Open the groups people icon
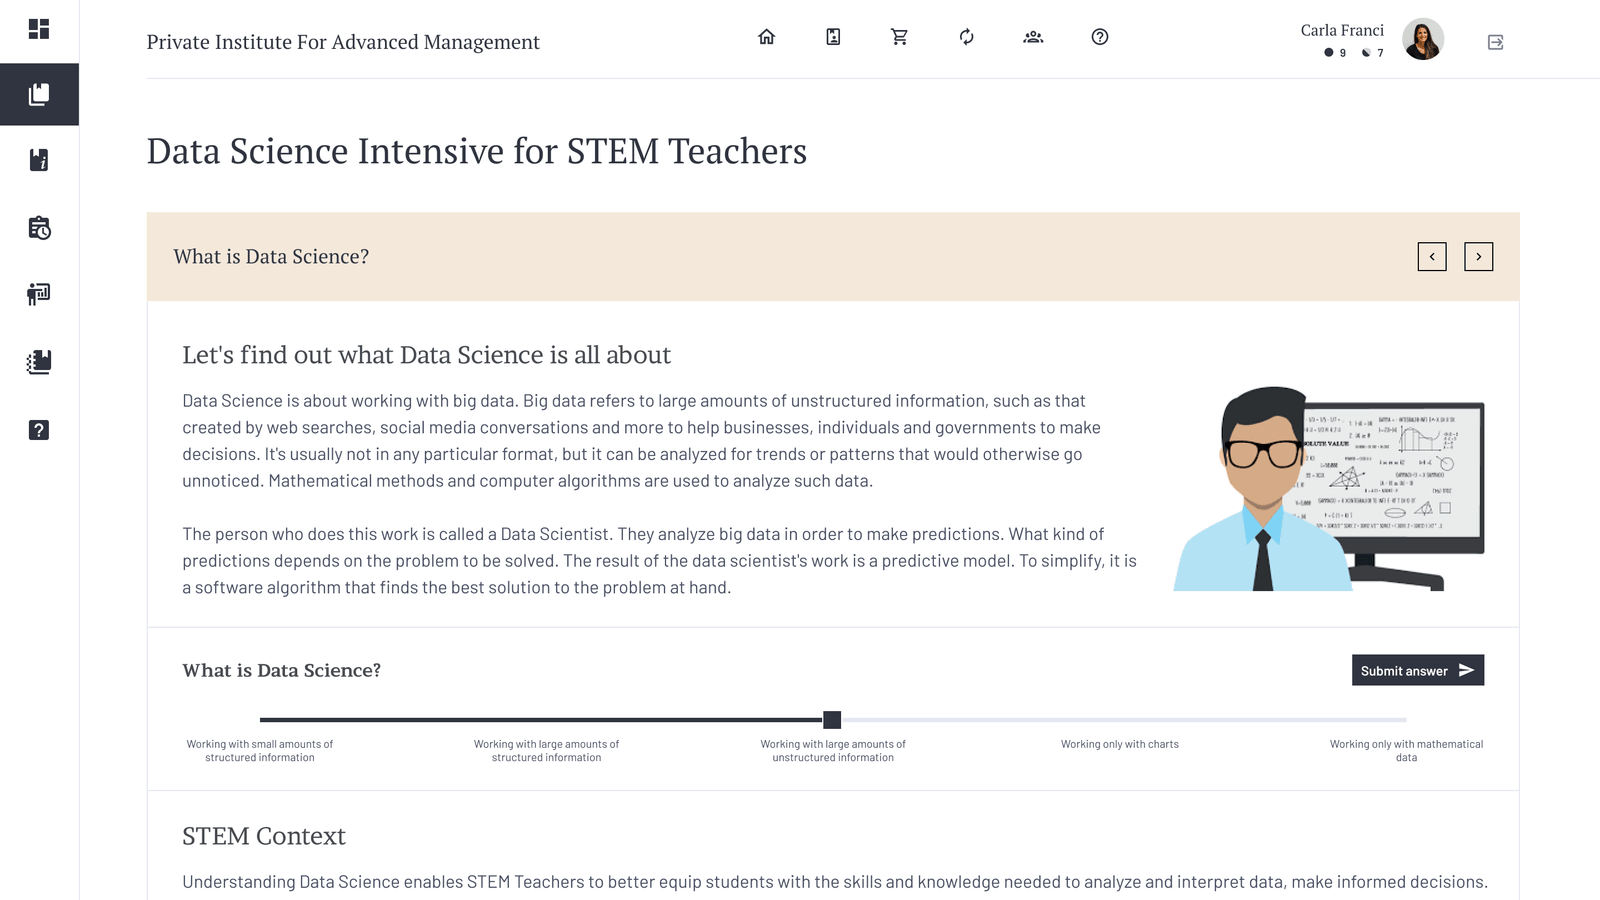 tap(1033, 37)
